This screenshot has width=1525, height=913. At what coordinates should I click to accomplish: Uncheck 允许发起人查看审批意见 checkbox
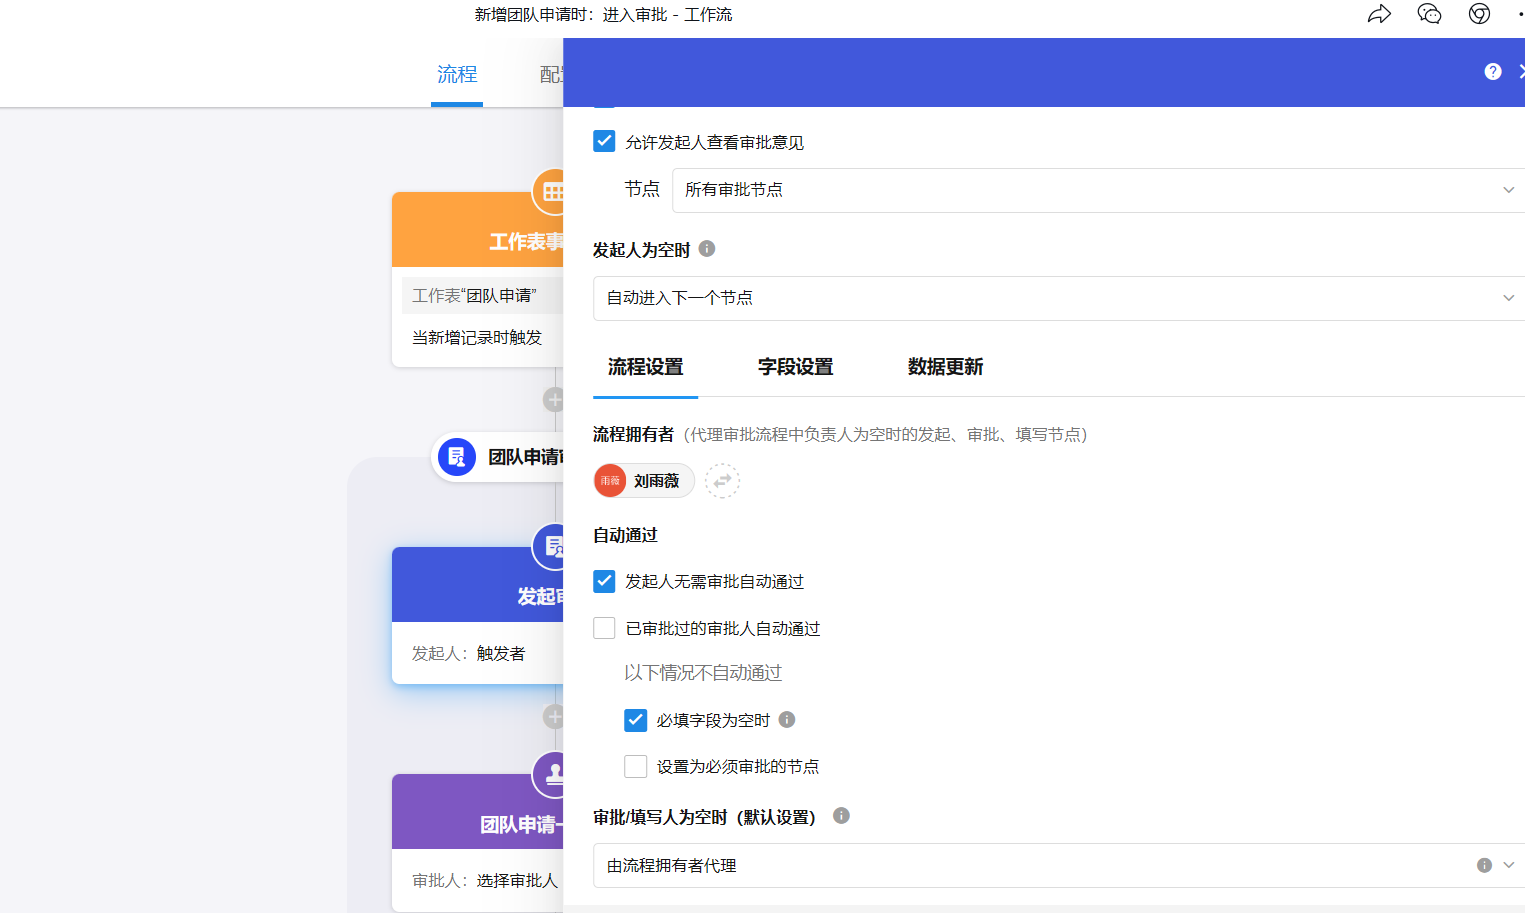604,141
